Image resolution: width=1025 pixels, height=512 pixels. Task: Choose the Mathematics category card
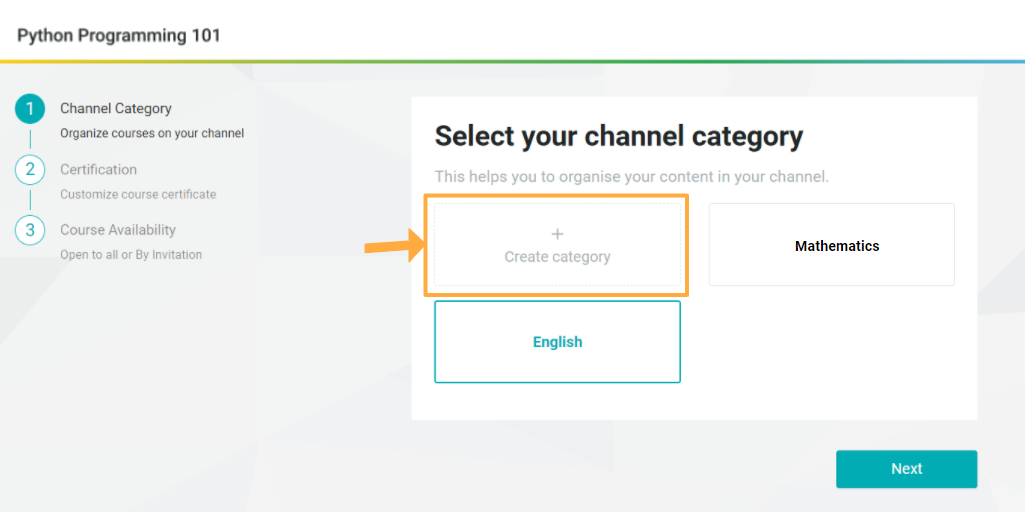coord(832,245)
